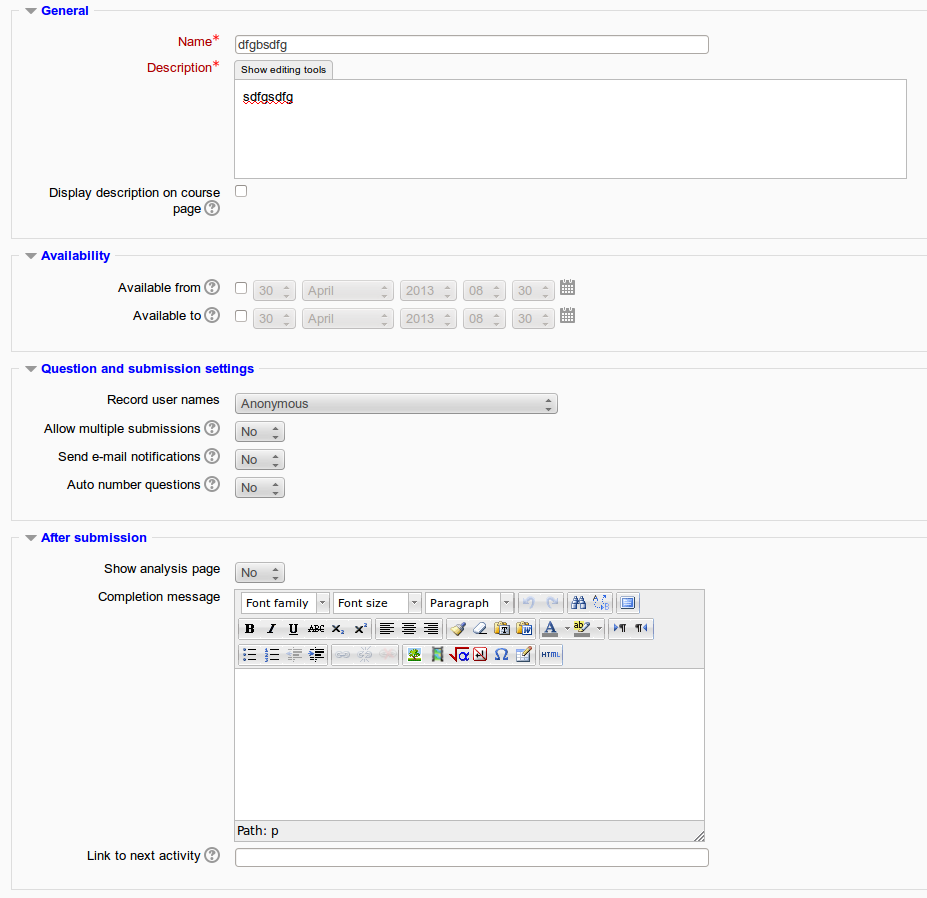Apply subscript formatting
This screenshot has width=927, height=898.
point(338,628)
